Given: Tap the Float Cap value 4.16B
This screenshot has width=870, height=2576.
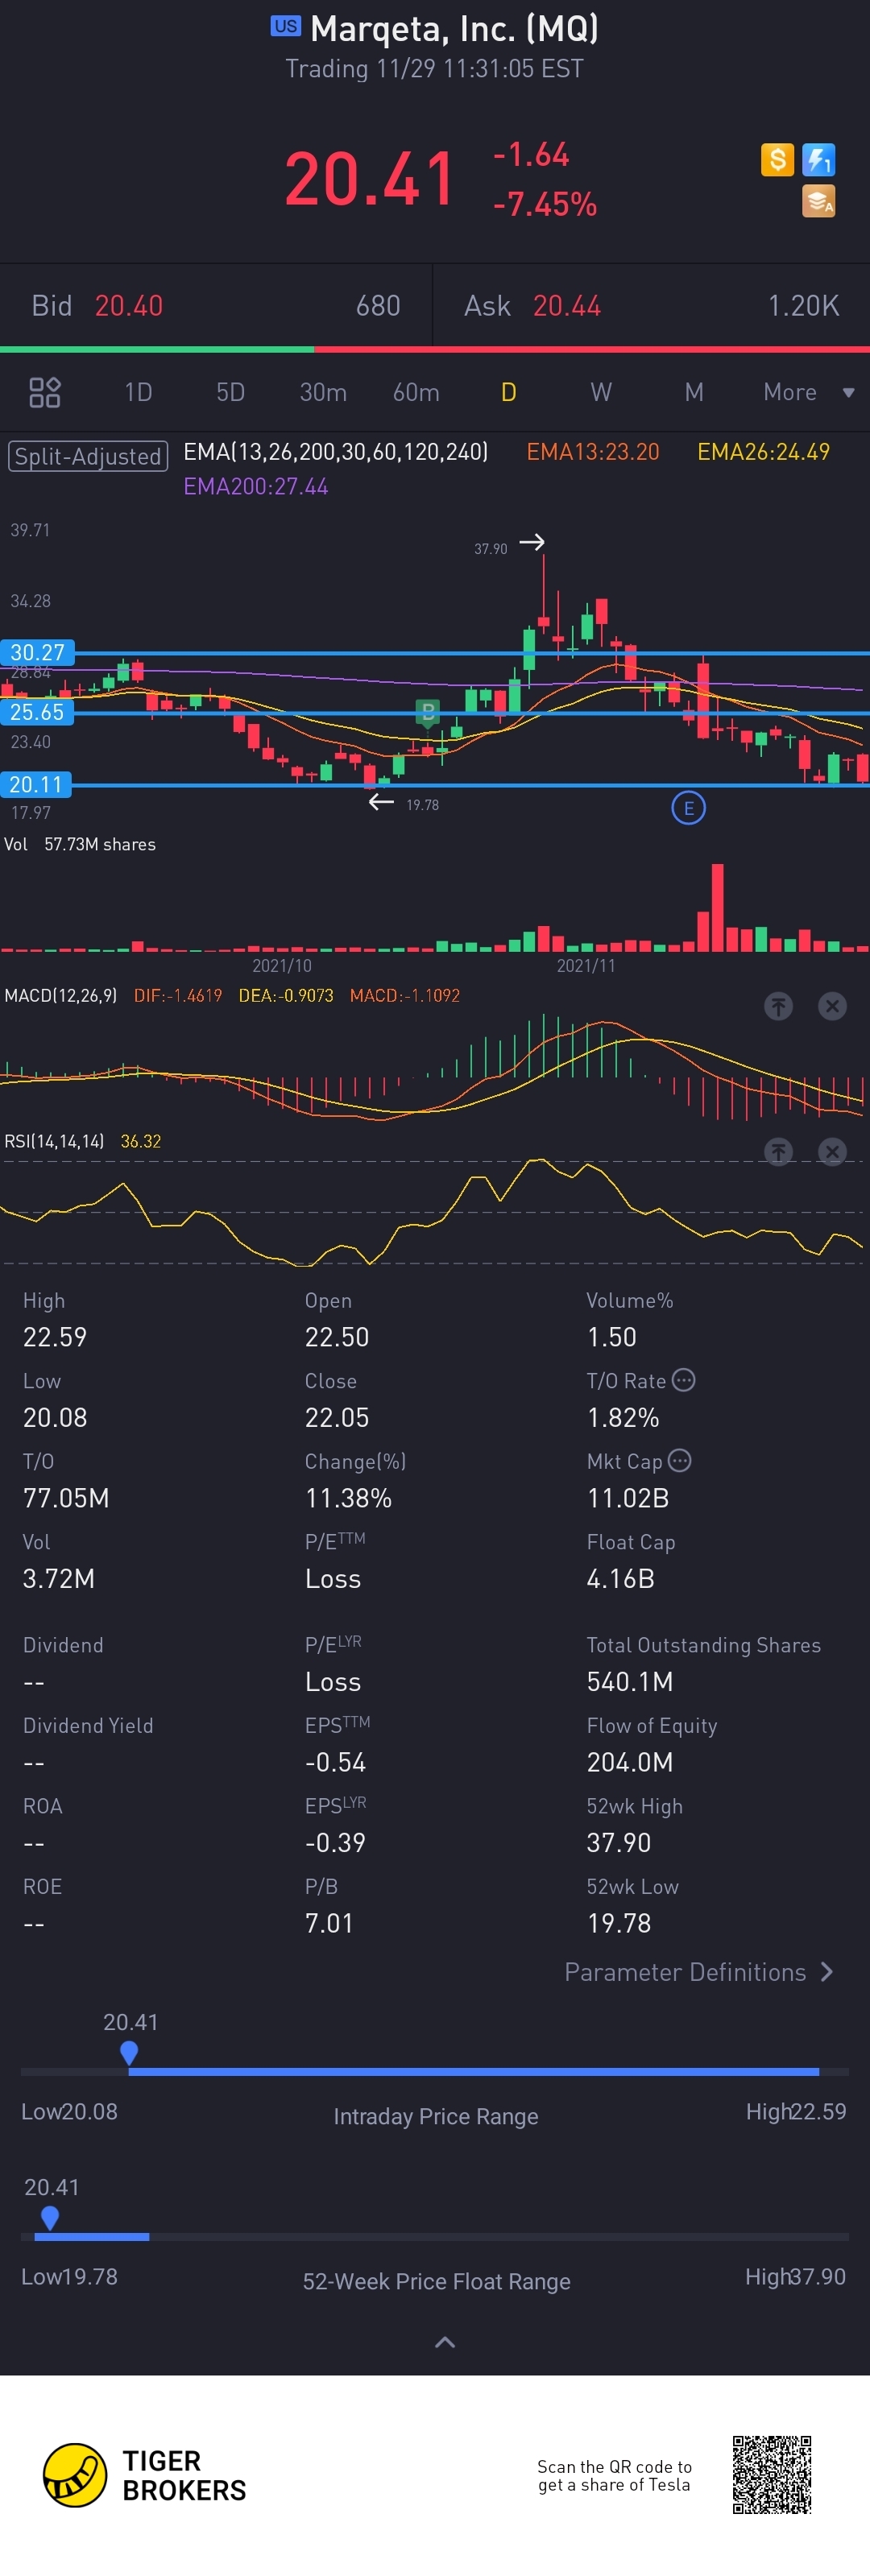Looking at the screenshot, I should click(x=621, y=1579).
